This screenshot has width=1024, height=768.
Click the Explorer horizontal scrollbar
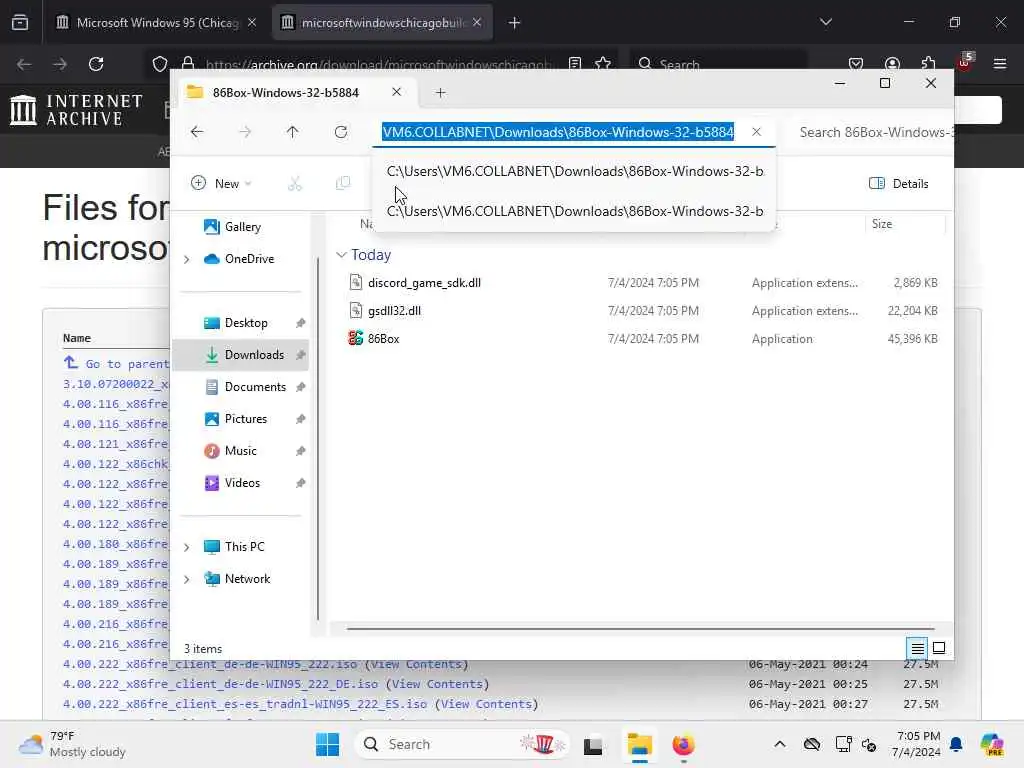640,628
